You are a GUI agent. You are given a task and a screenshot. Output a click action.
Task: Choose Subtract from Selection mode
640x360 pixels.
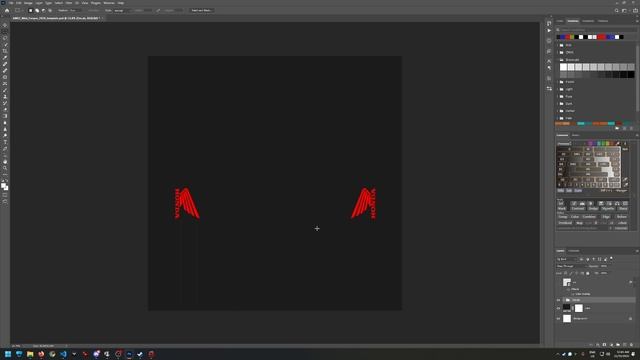pos(43,11)
